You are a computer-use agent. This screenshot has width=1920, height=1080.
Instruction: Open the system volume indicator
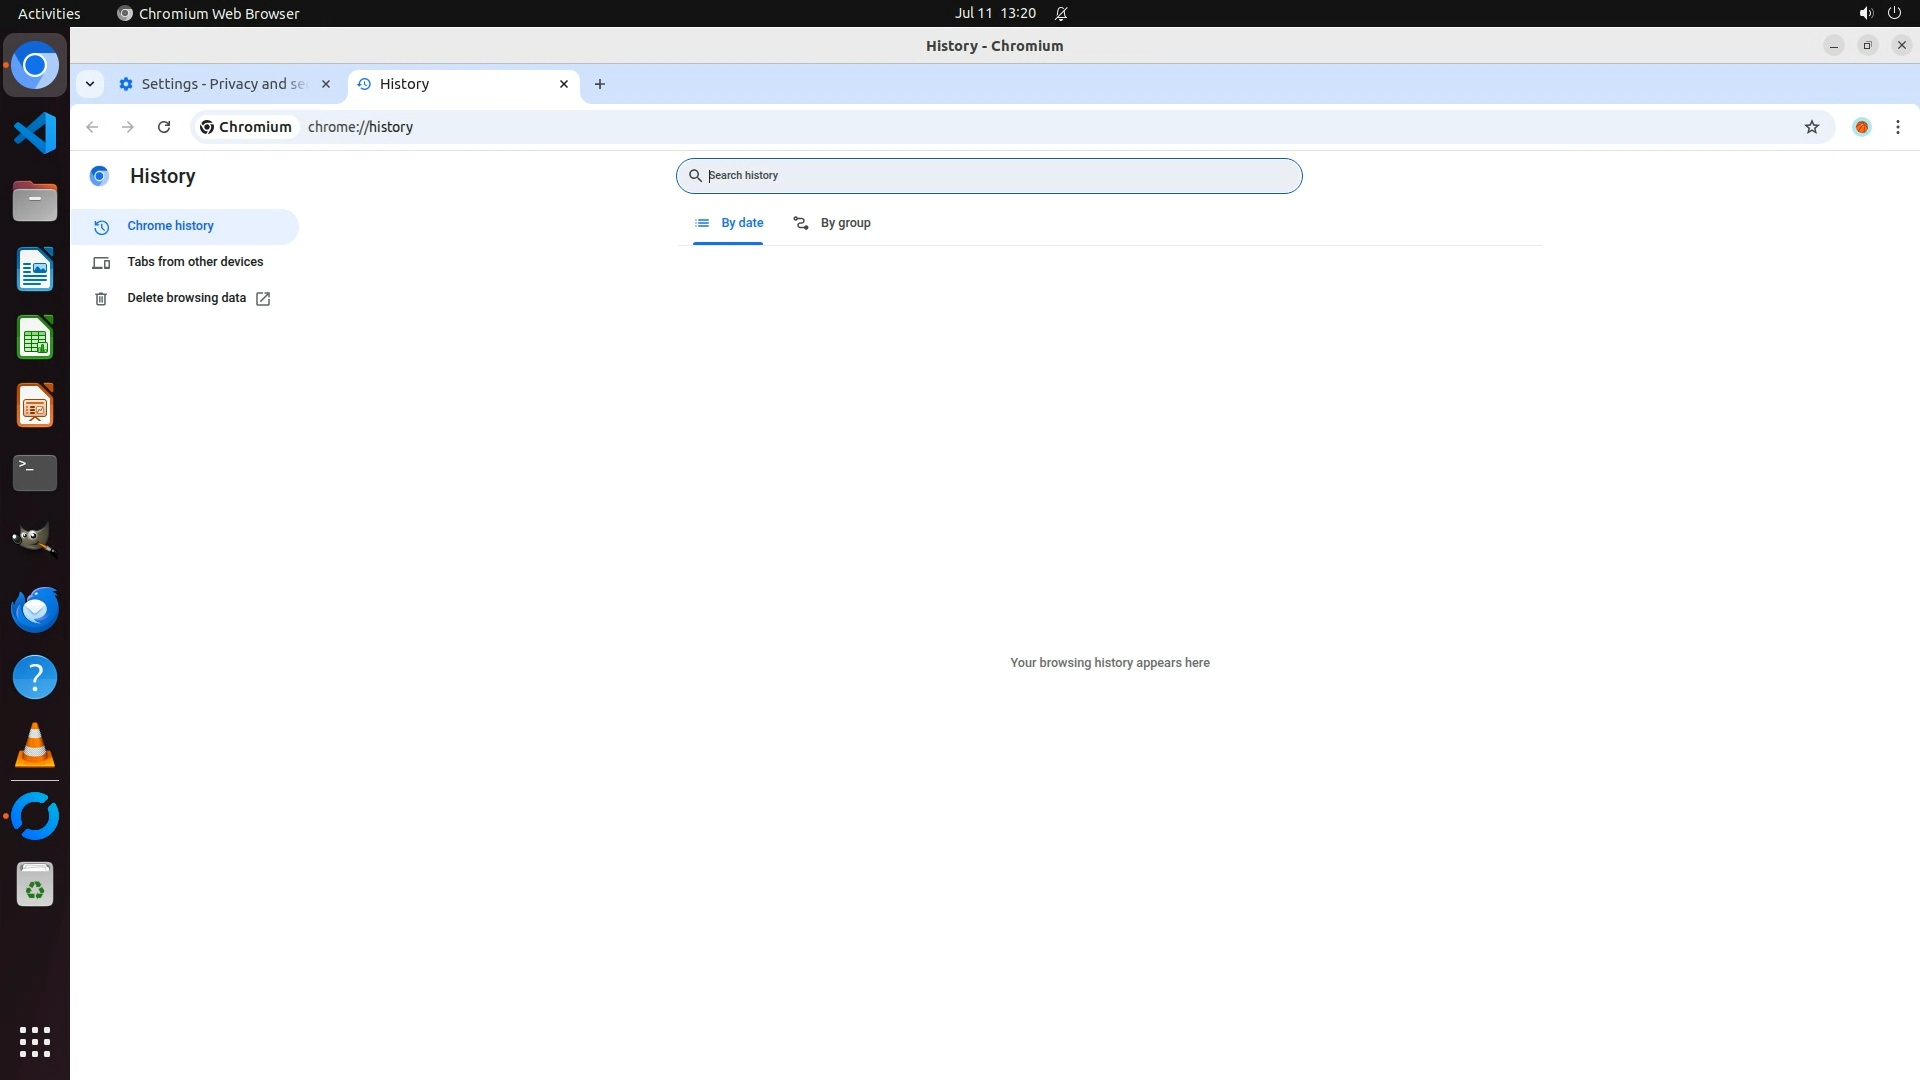(x=1865, y=13)
